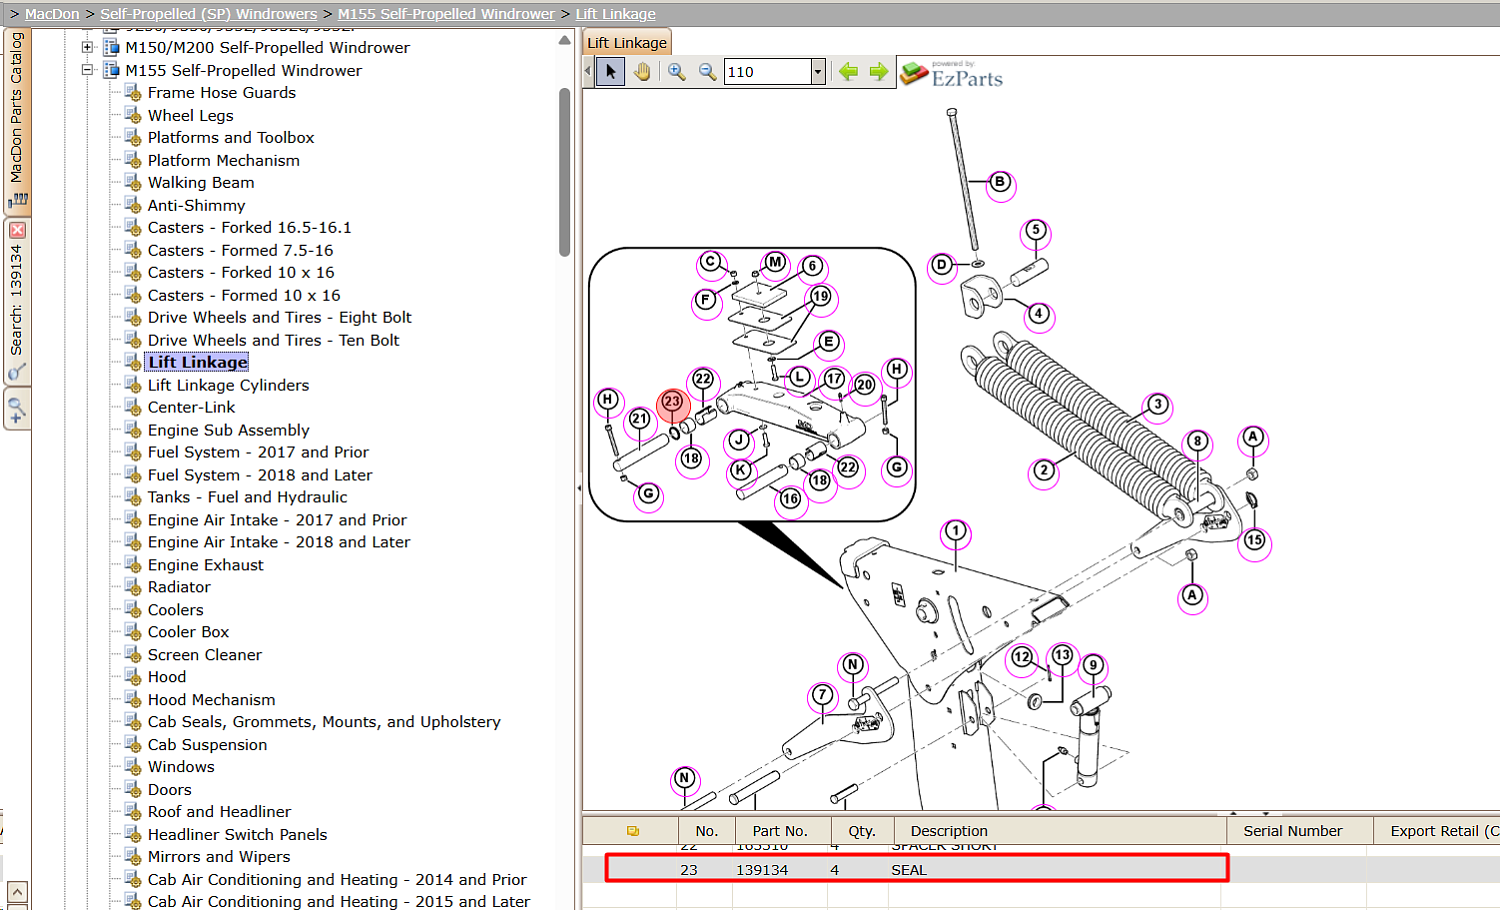Sort by the Qty. column header
Screen dimensions: 1500x910
pyautogui.click(x=862, y=831)
